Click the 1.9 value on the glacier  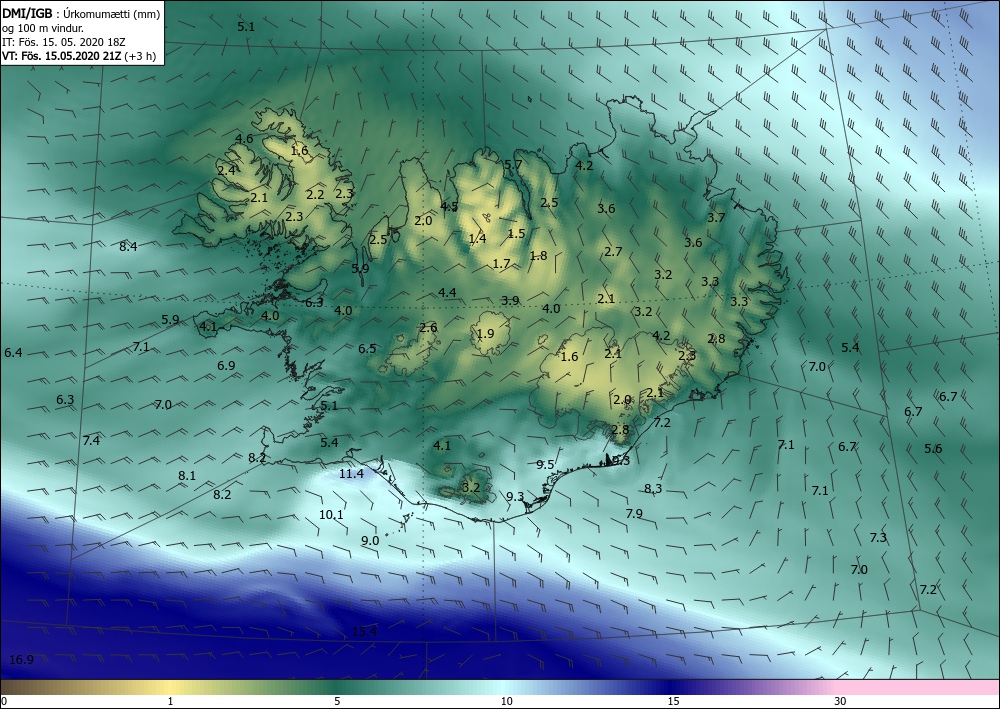point(485,333)
